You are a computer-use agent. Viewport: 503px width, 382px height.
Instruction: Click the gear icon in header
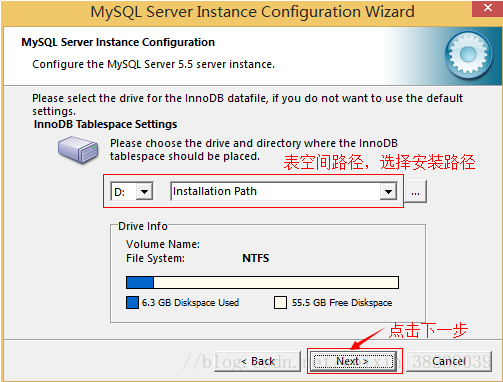tap(468, 55)
